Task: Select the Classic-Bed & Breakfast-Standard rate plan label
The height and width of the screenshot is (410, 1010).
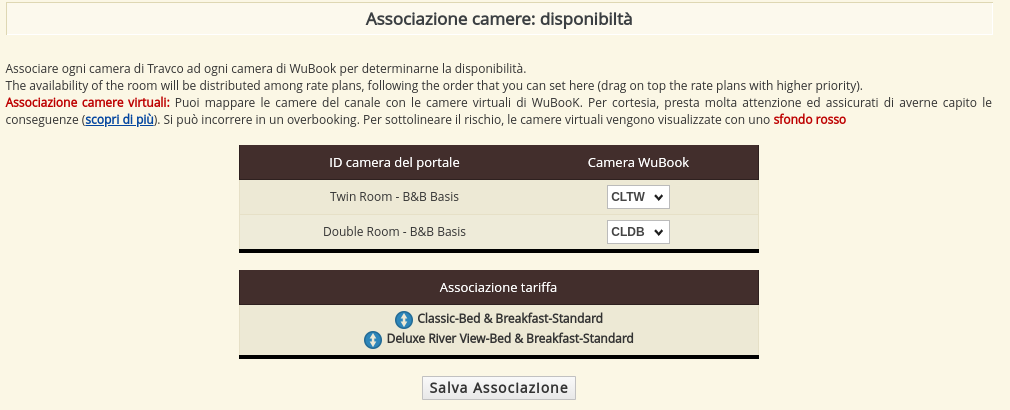Action: tap(510, 319)
